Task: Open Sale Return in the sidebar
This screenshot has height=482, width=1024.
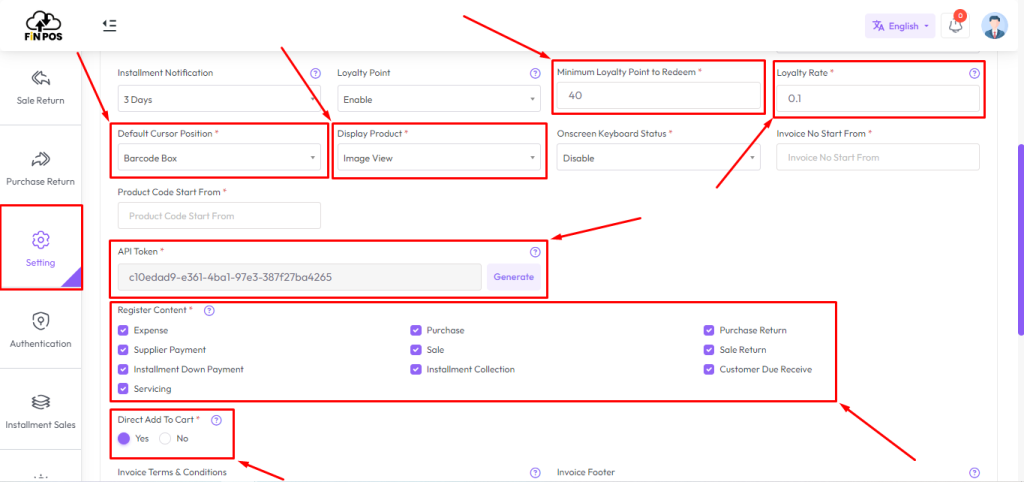Action: 41,87
